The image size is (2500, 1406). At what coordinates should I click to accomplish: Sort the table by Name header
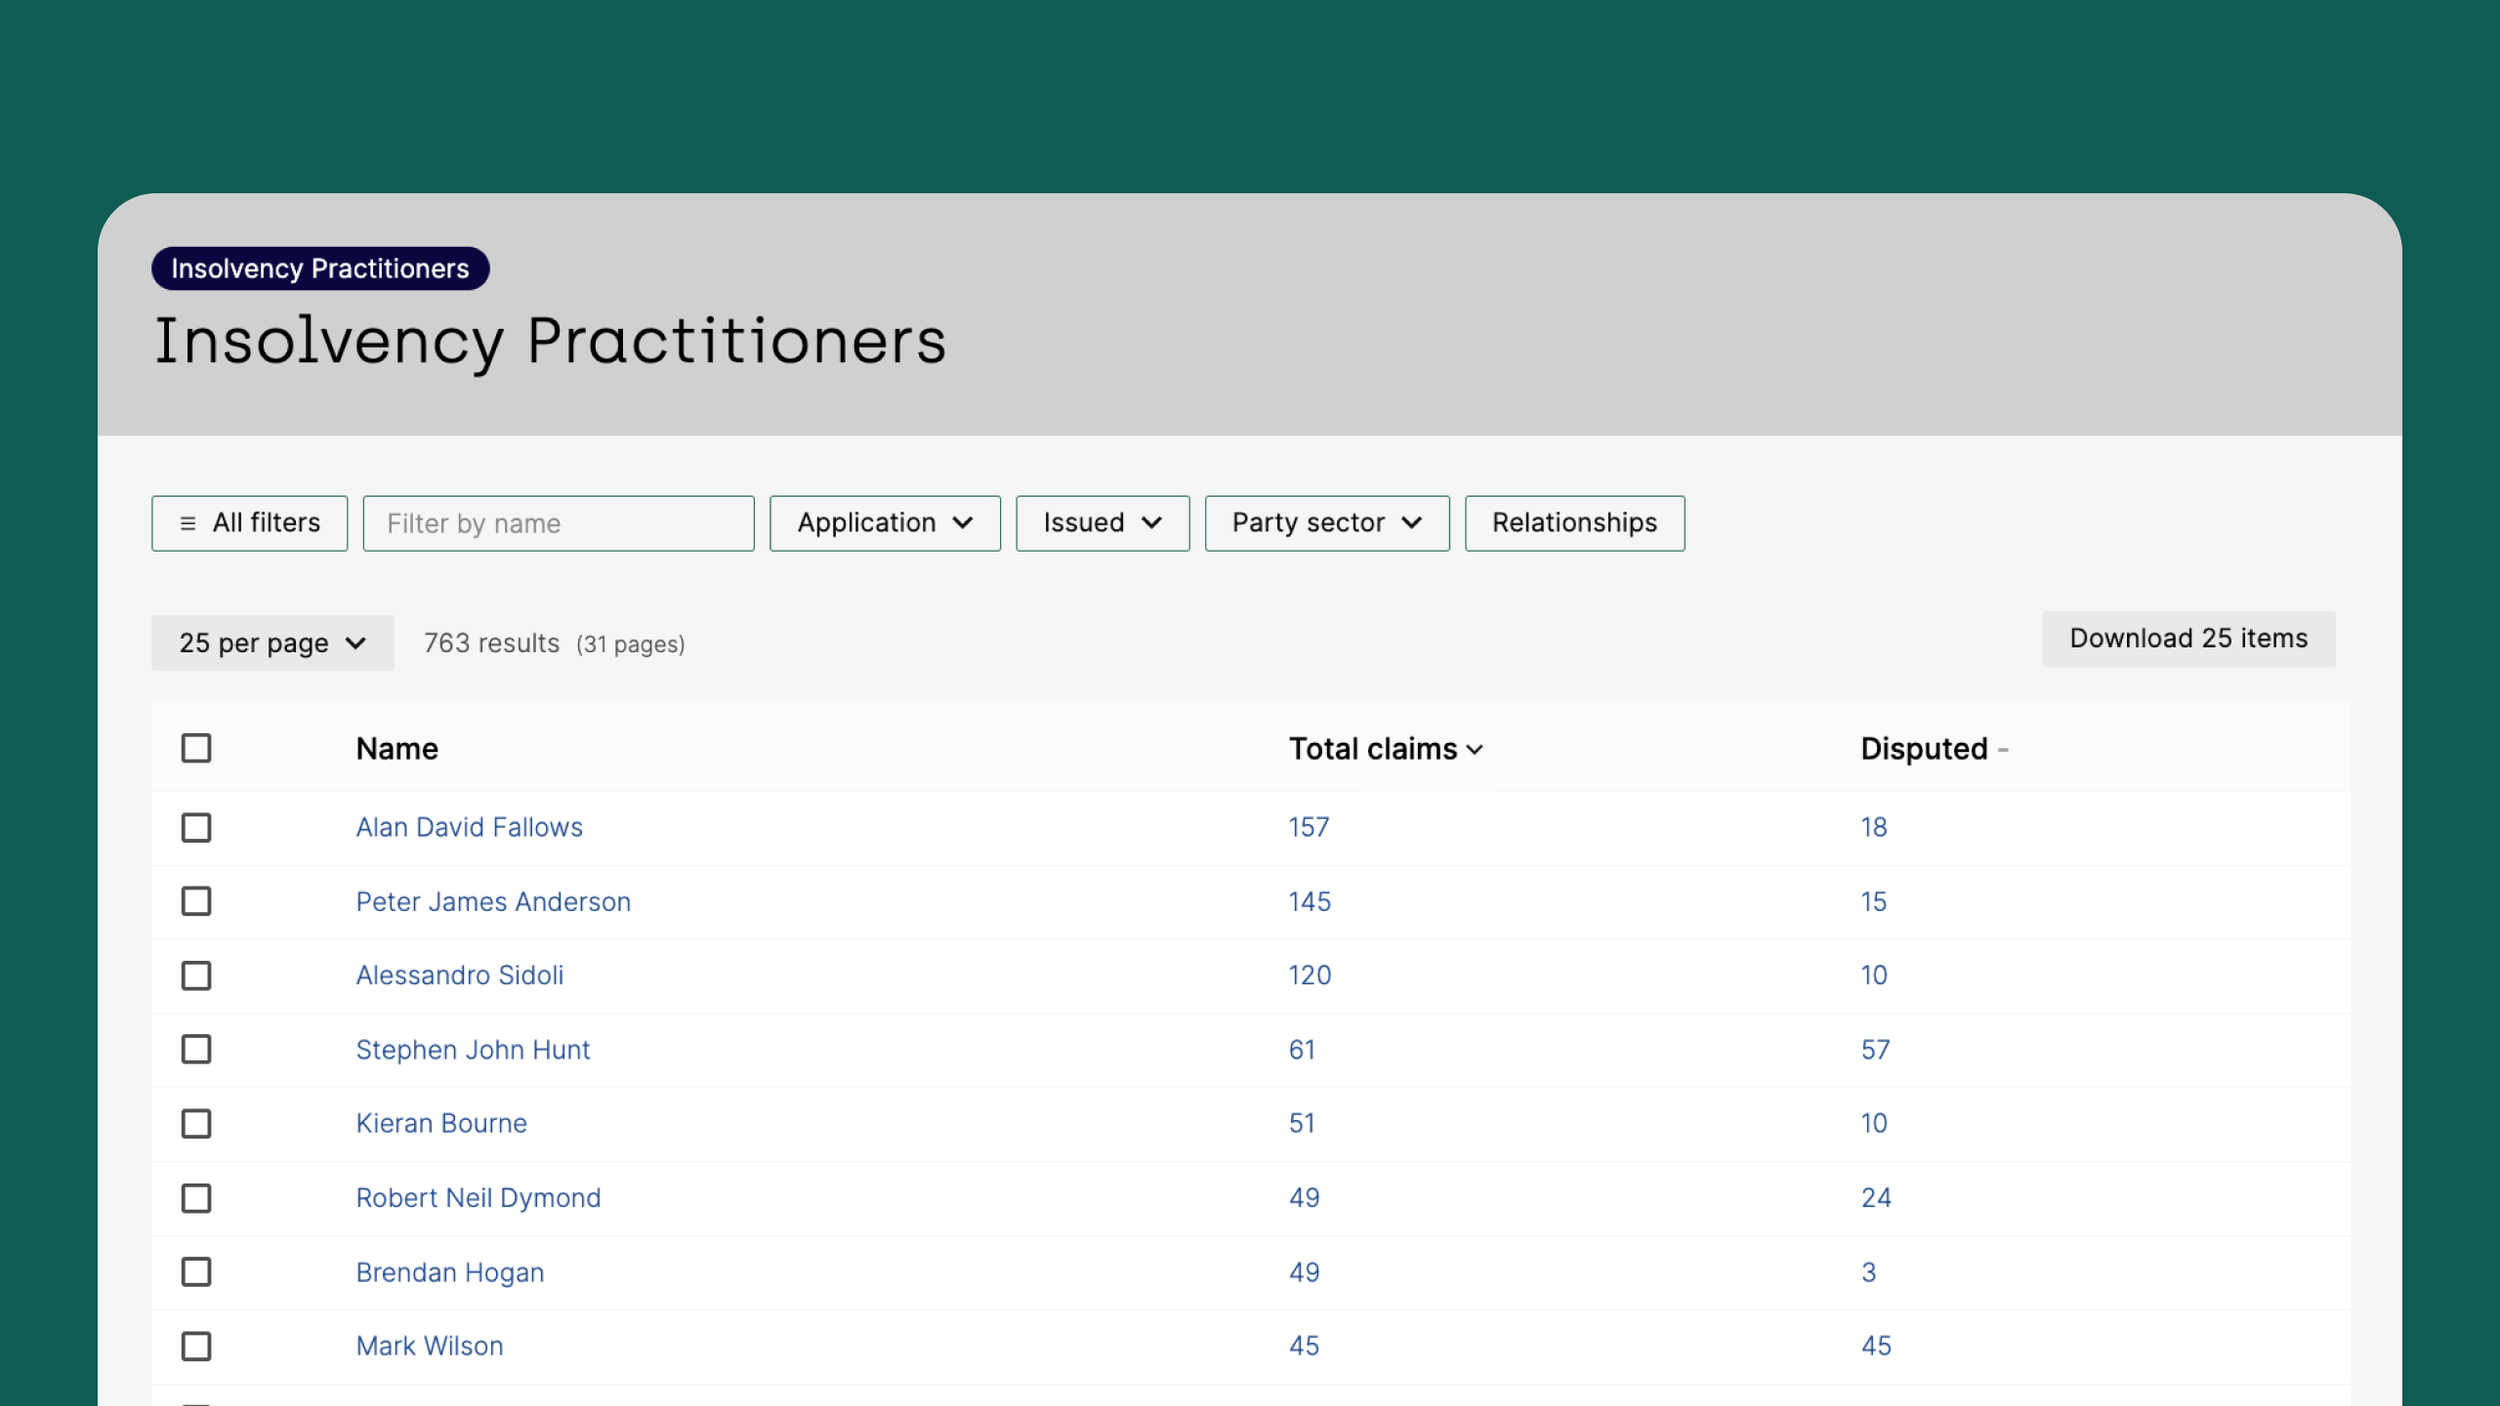pyautogui.click(x=397, y=749)
